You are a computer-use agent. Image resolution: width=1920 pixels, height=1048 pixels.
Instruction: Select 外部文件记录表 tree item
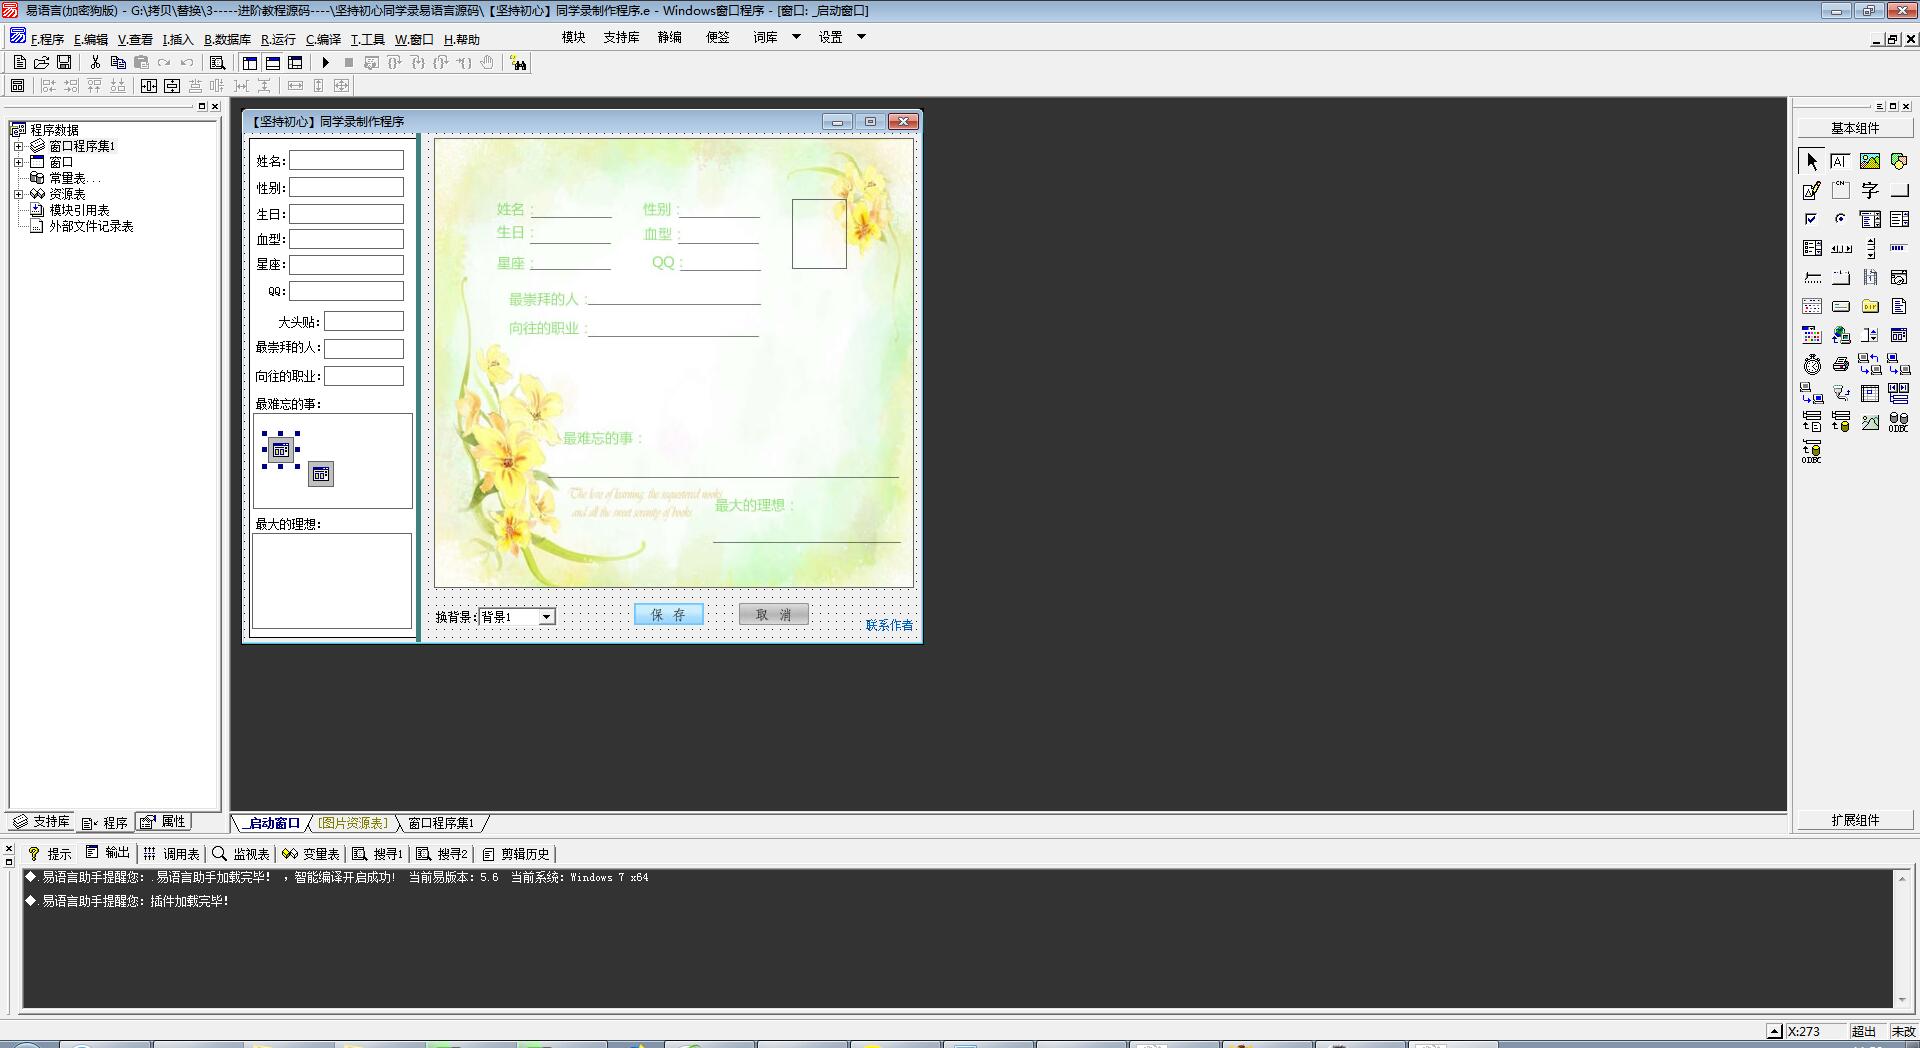(x=91, y=226)
